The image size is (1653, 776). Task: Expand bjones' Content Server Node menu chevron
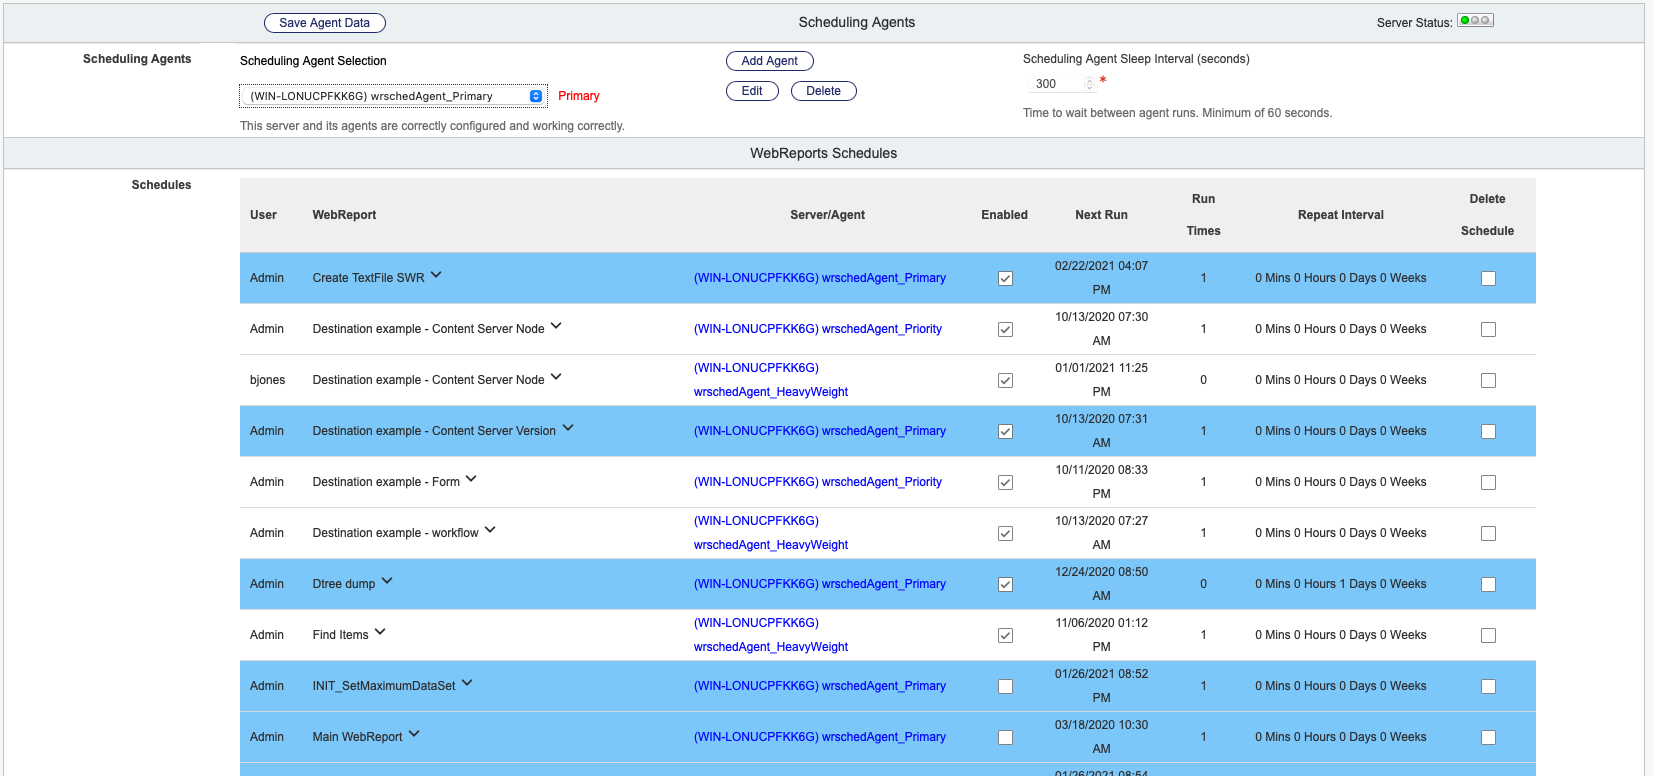556,377
